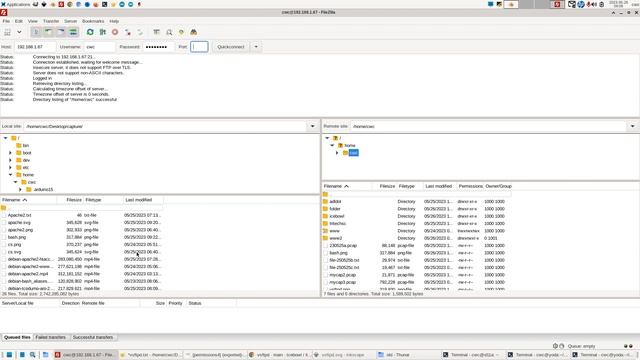Collapse the cwc folder in local tree
640x360 pixels.
tap(16, 182)
